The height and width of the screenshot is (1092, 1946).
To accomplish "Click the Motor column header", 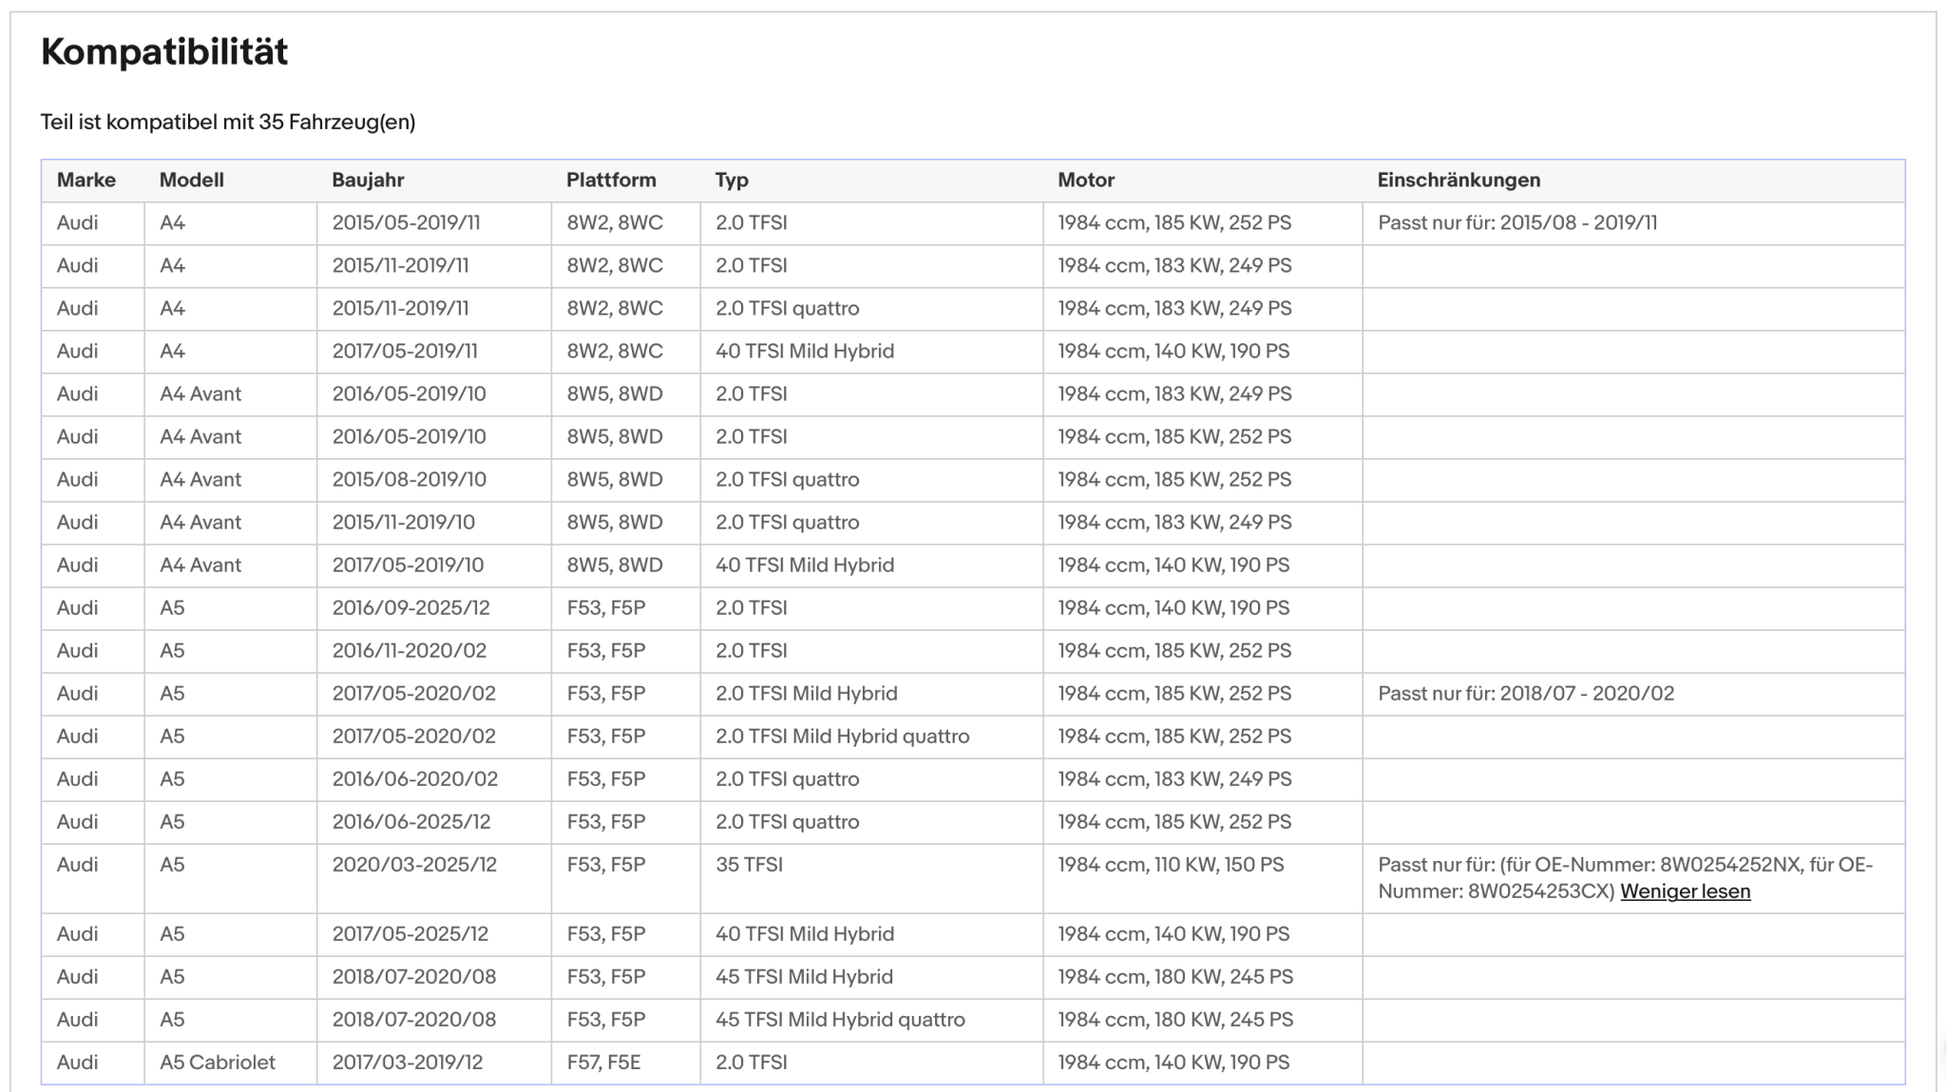I will (1085, 180).
